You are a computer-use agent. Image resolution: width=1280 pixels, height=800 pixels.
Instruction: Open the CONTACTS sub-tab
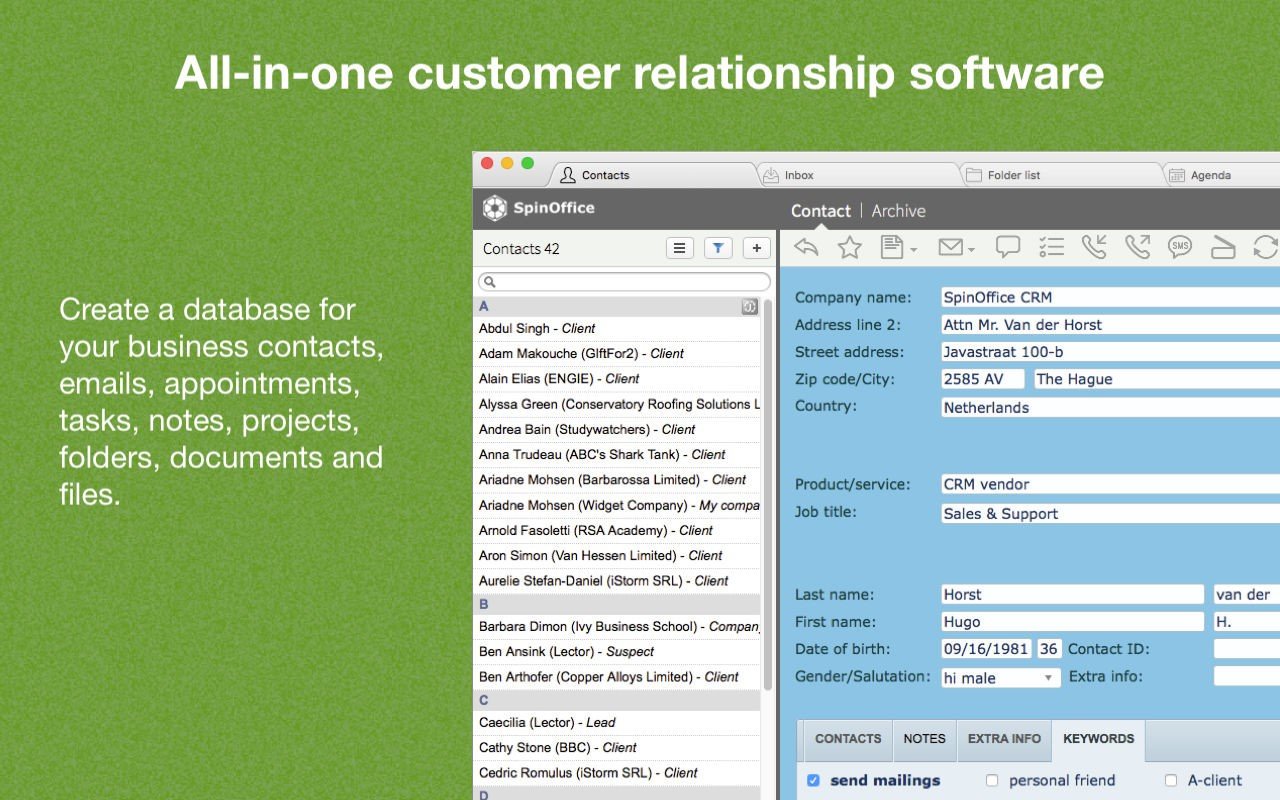click(x=848, y=739)
